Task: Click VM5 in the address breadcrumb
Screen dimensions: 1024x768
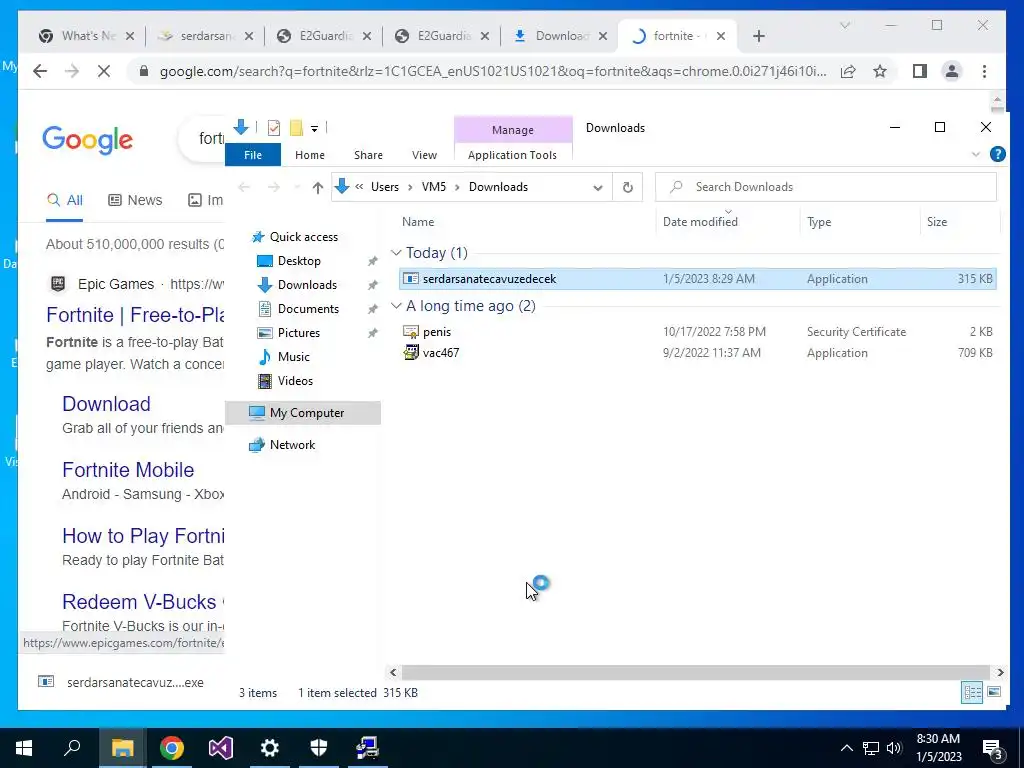Action: click(434, 187)
